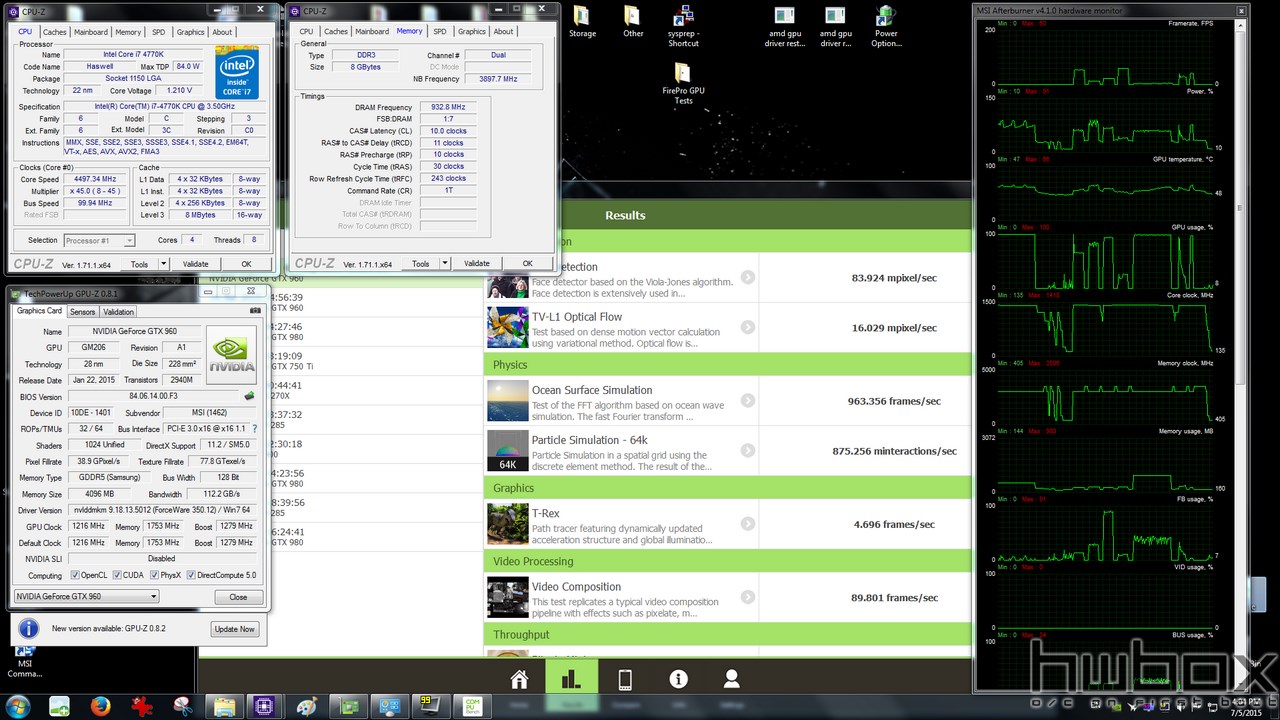The height and width of the screenshot is (720, 1280).
Task: Click the NVIDIA logo in GPU-Z
Action: tap(231, 355)
